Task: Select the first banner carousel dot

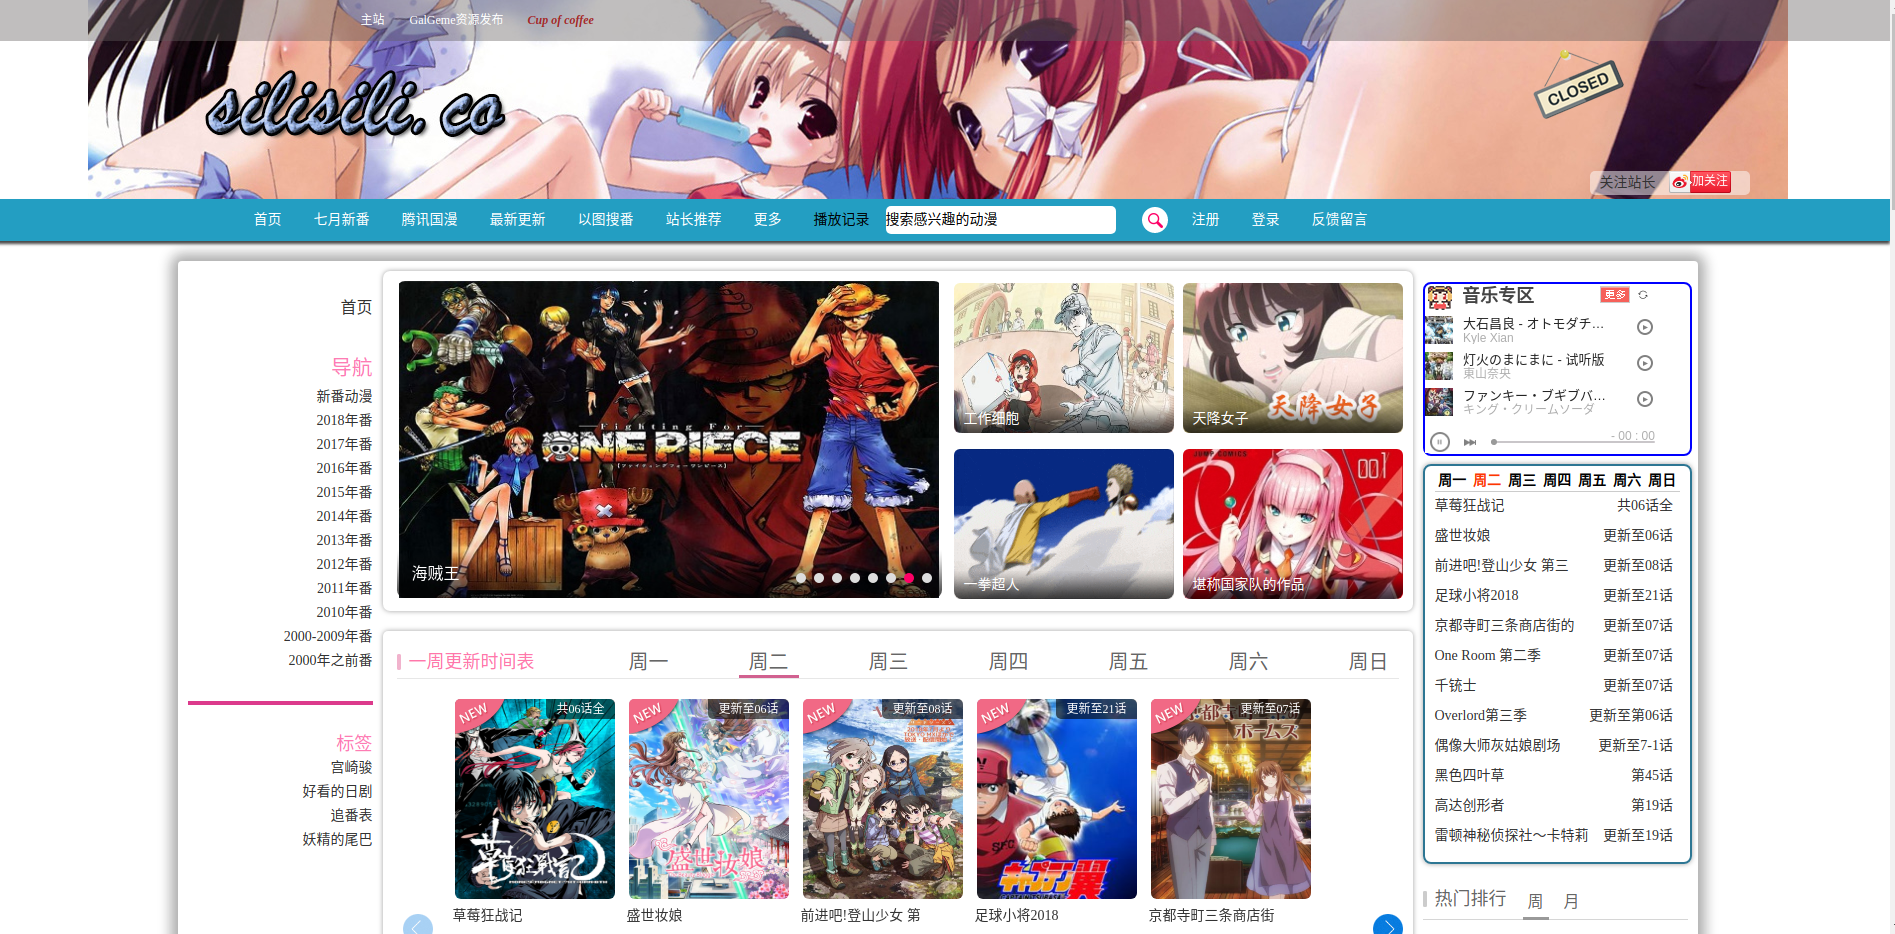Action: pyautogui.click(x=801, y=578)
